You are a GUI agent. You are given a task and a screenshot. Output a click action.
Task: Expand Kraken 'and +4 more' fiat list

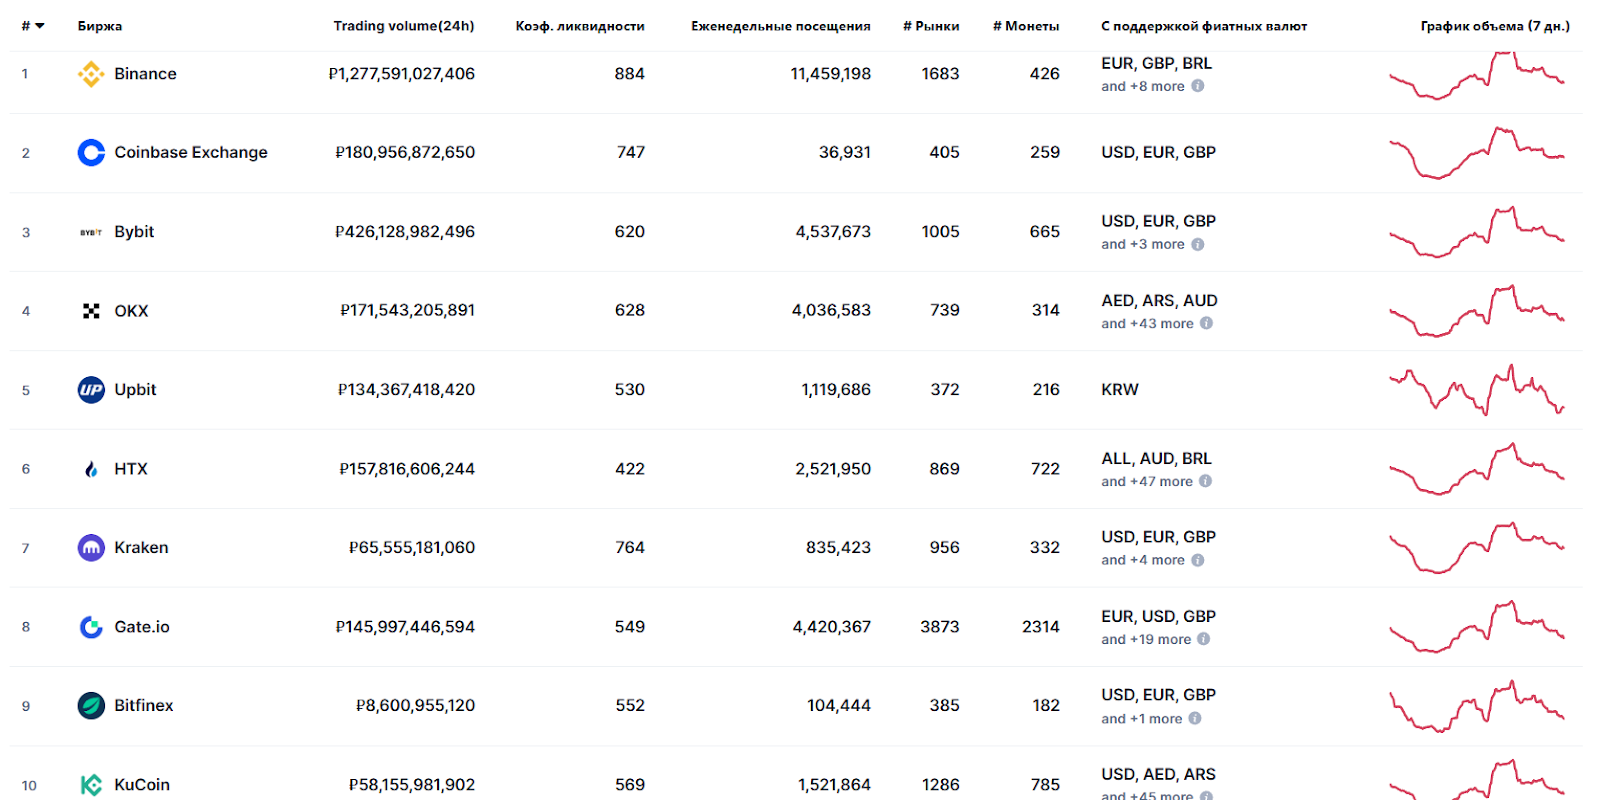pos(1143,560)
